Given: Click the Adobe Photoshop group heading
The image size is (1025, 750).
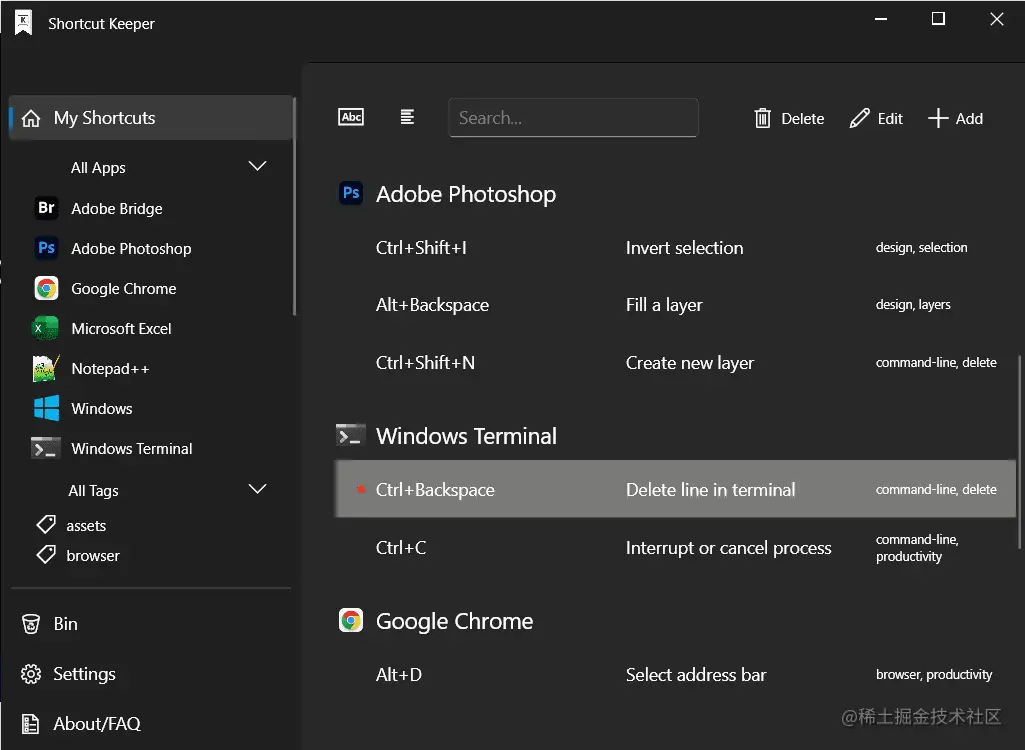Looking at the screenshot, I should click(465, 194).
